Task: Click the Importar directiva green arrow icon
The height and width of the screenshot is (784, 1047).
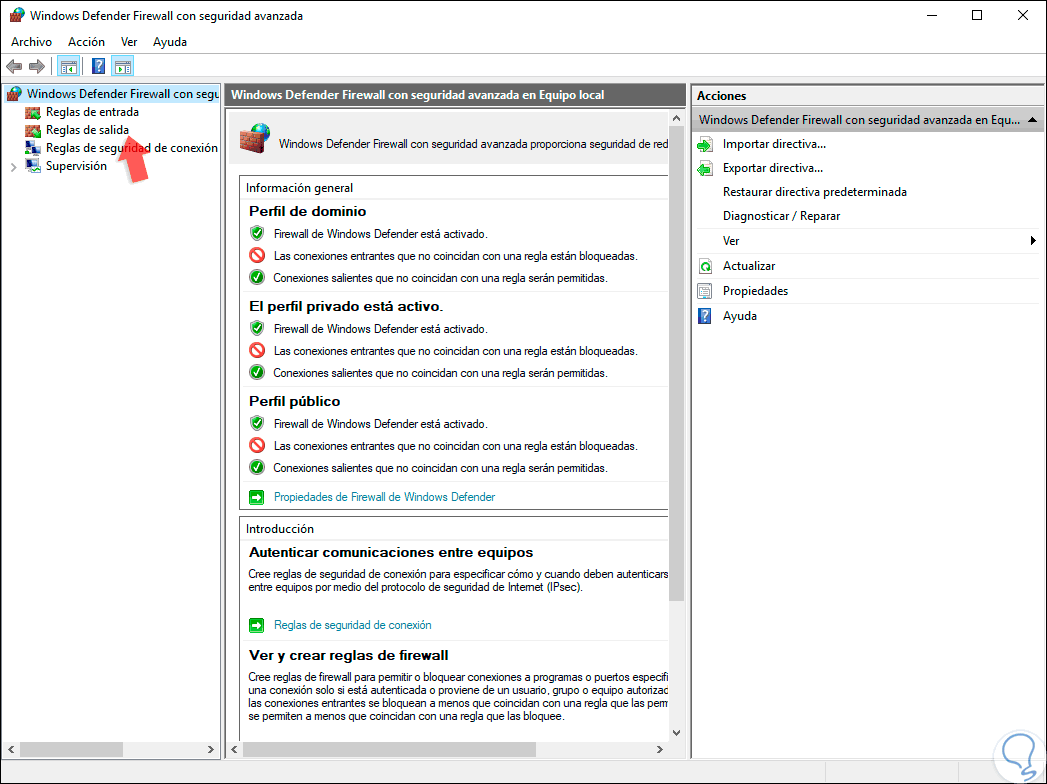Action: pos(705,144)
